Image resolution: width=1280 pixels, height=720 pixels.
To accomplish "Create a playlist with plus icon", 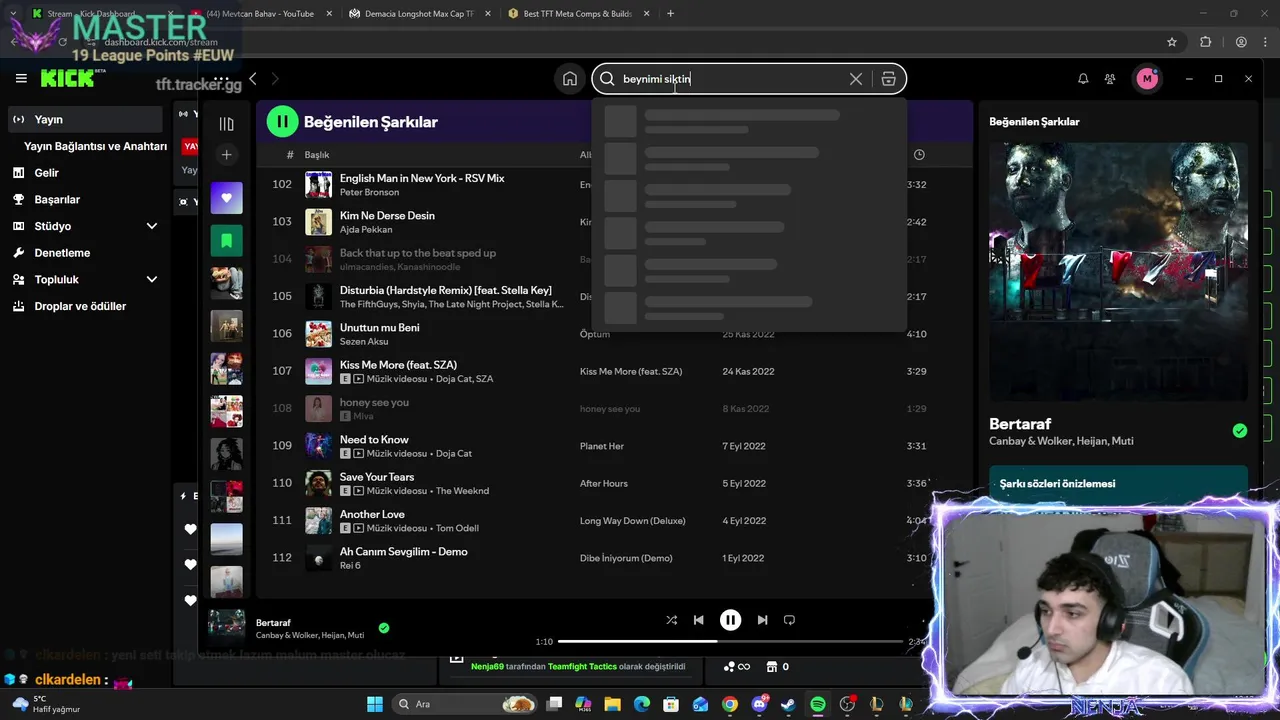I will click(x=226, y=155).
